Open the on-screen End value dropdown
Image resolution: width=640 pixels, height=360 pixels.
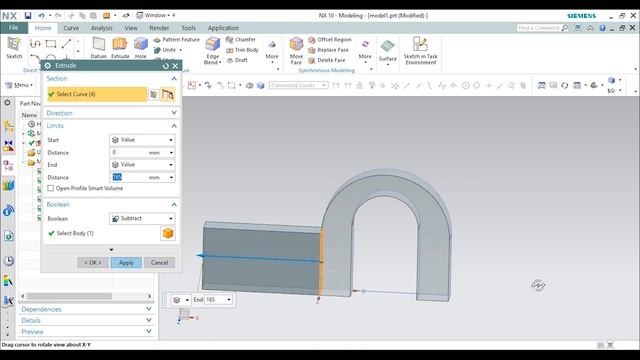229,300
